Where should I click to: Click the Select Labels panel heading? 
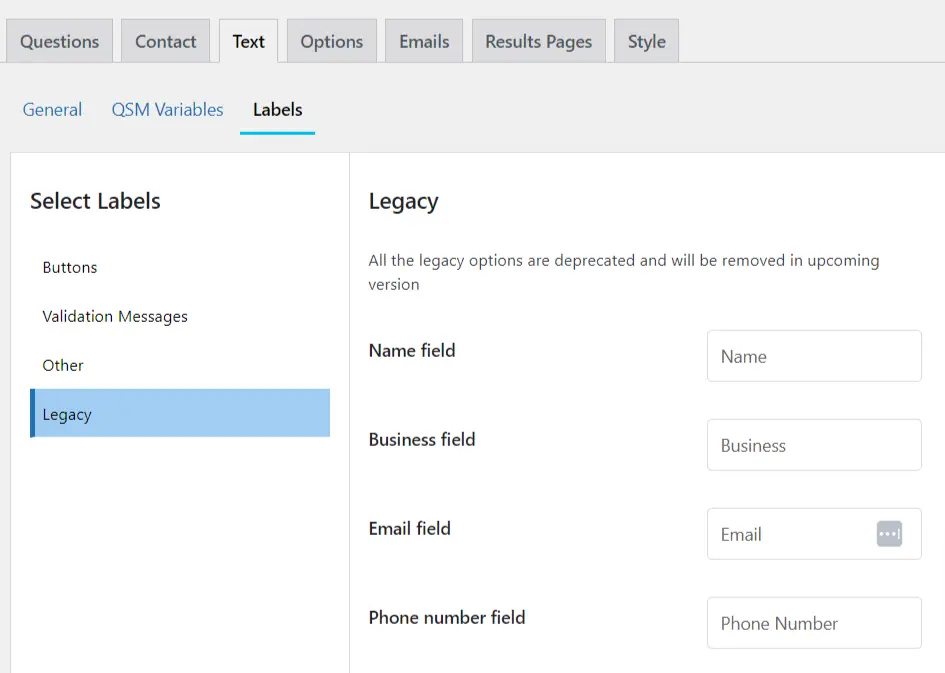point(95,201)
